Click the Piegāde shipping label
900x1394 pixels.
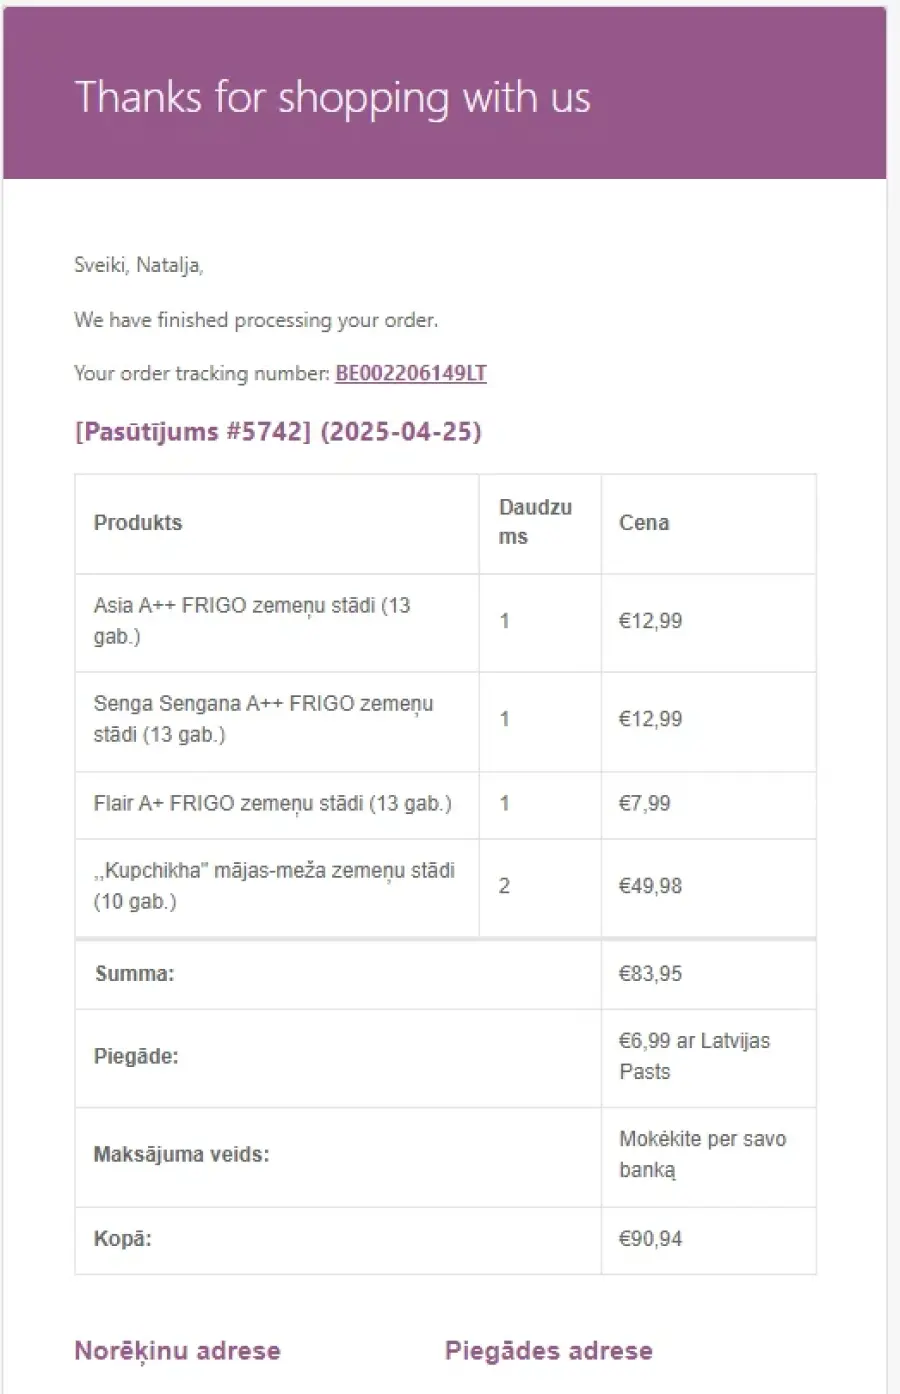click(136, 1056)
